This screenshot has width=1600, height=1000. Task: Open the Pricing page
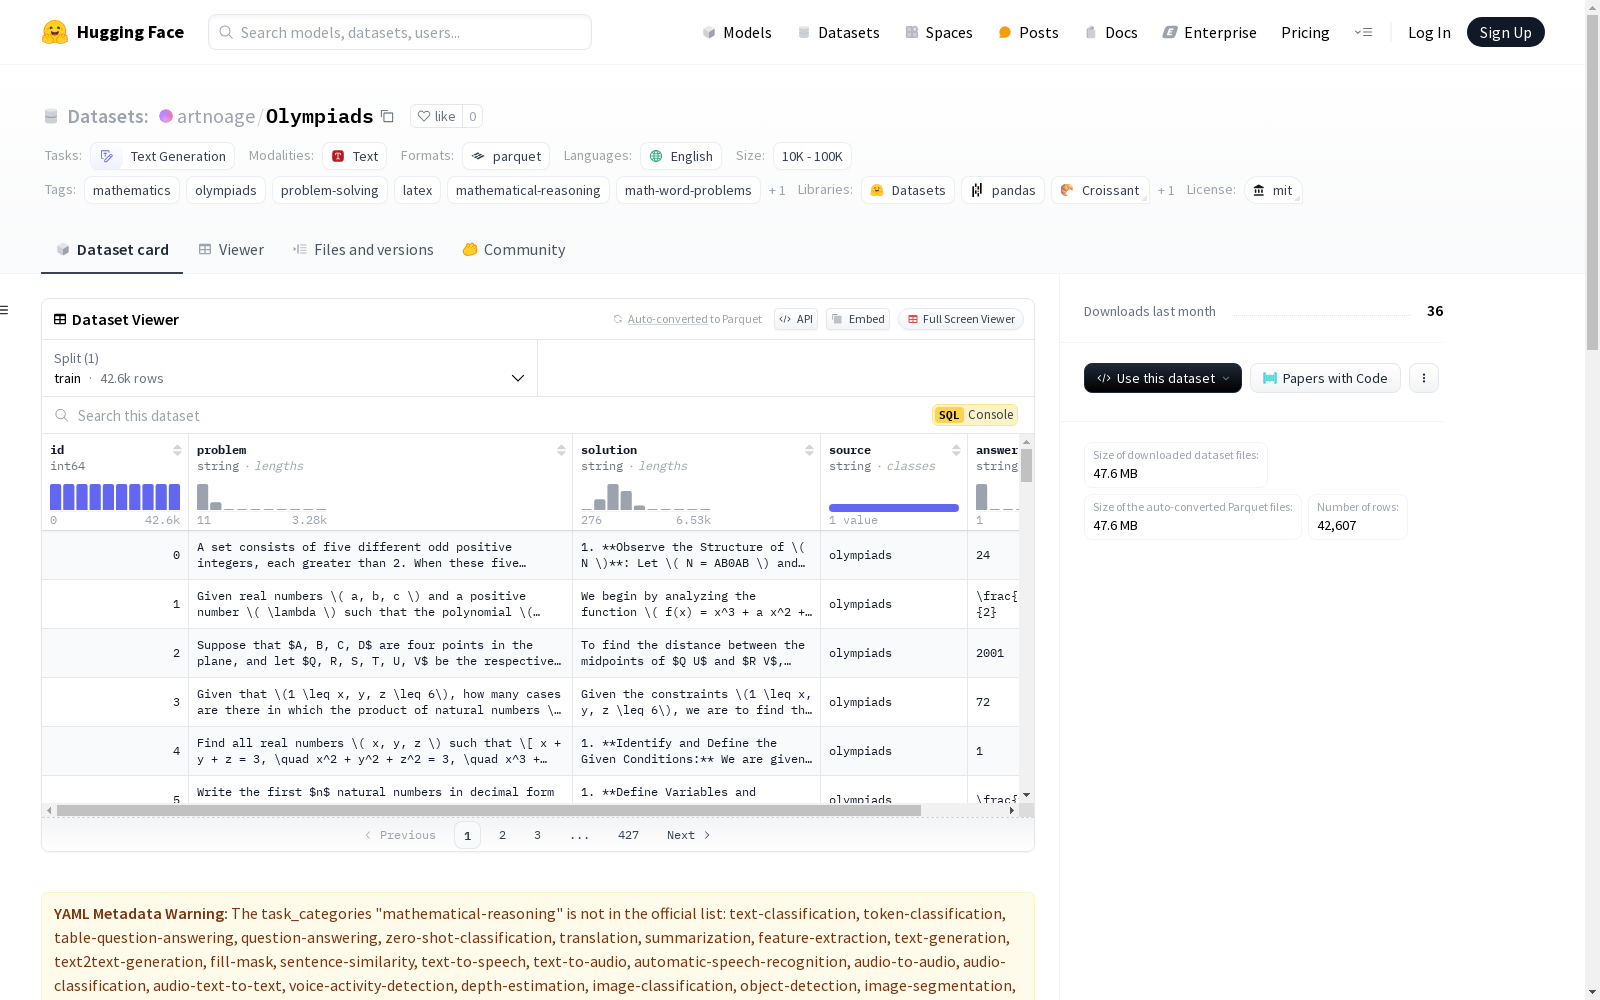pyautogui.click(x=1305, y=32)
